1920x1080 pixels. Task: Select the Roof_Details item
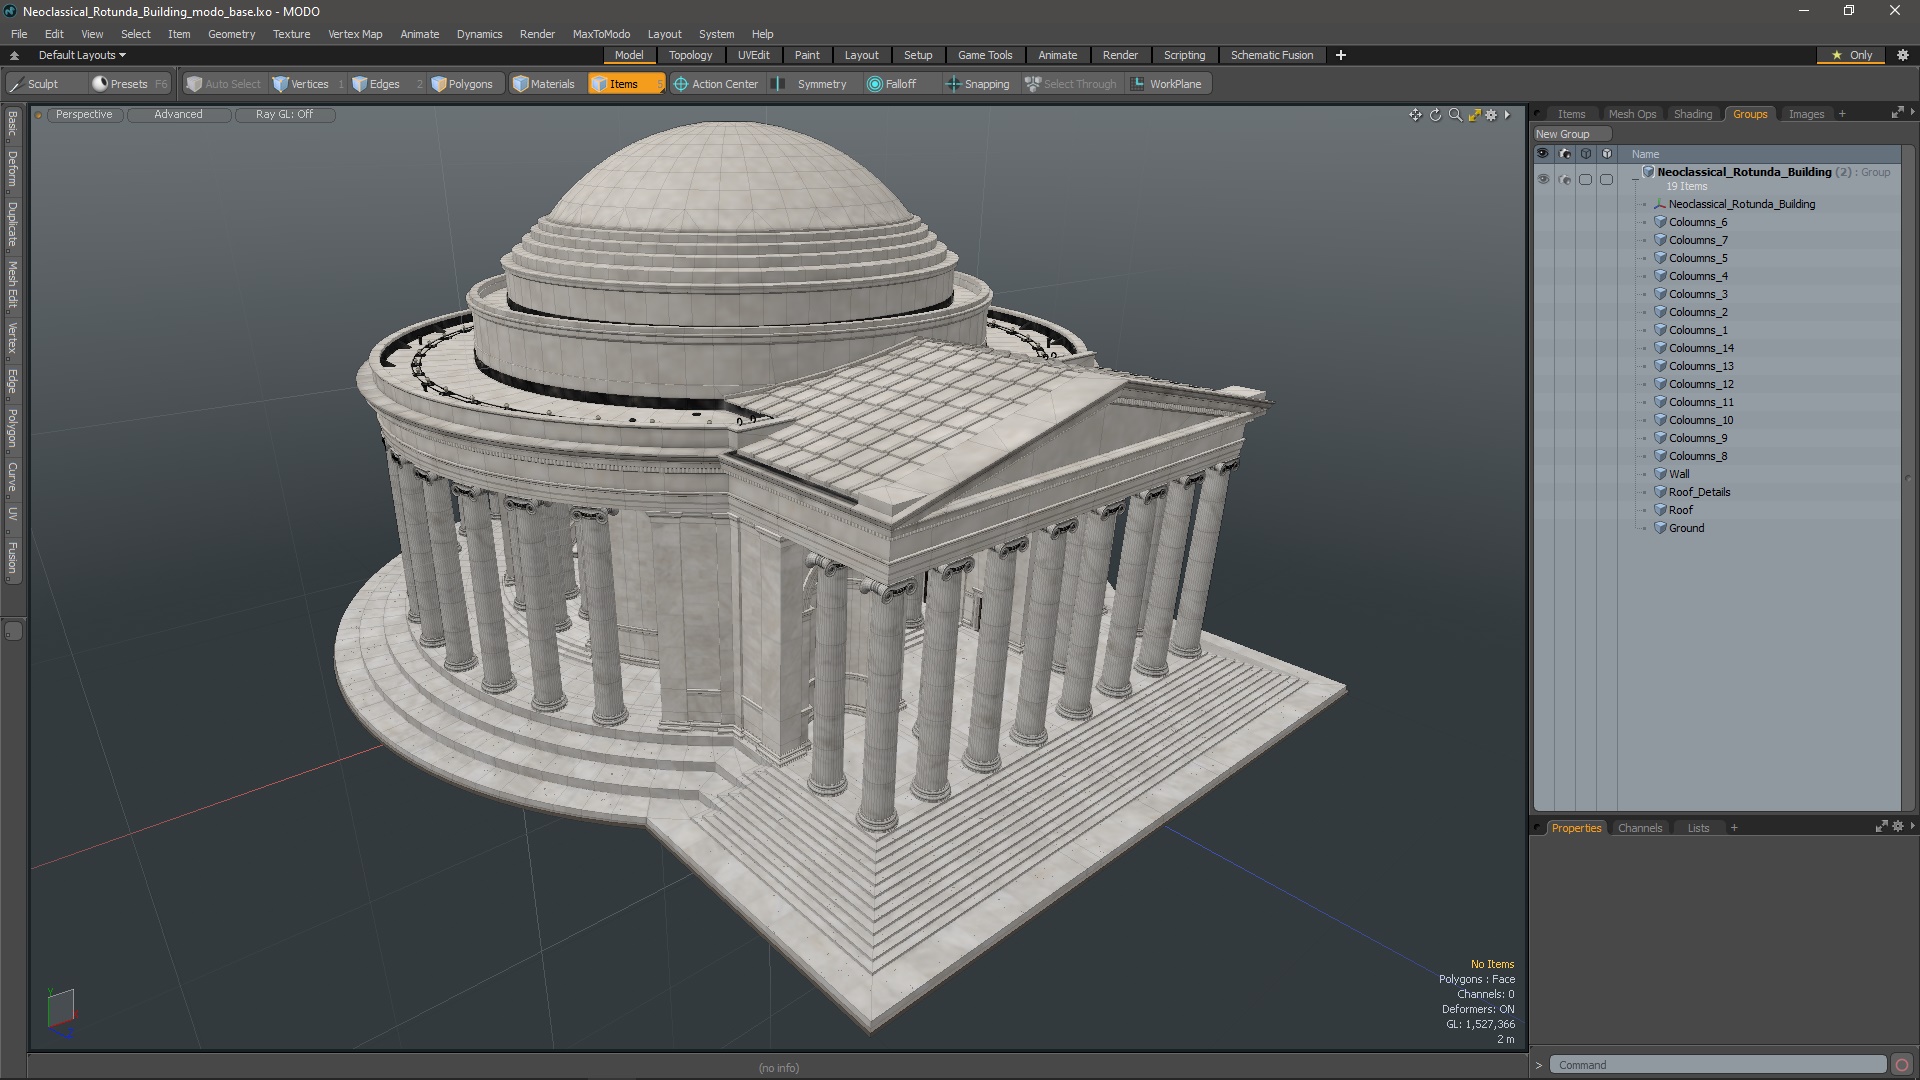tap(1699, 492)
